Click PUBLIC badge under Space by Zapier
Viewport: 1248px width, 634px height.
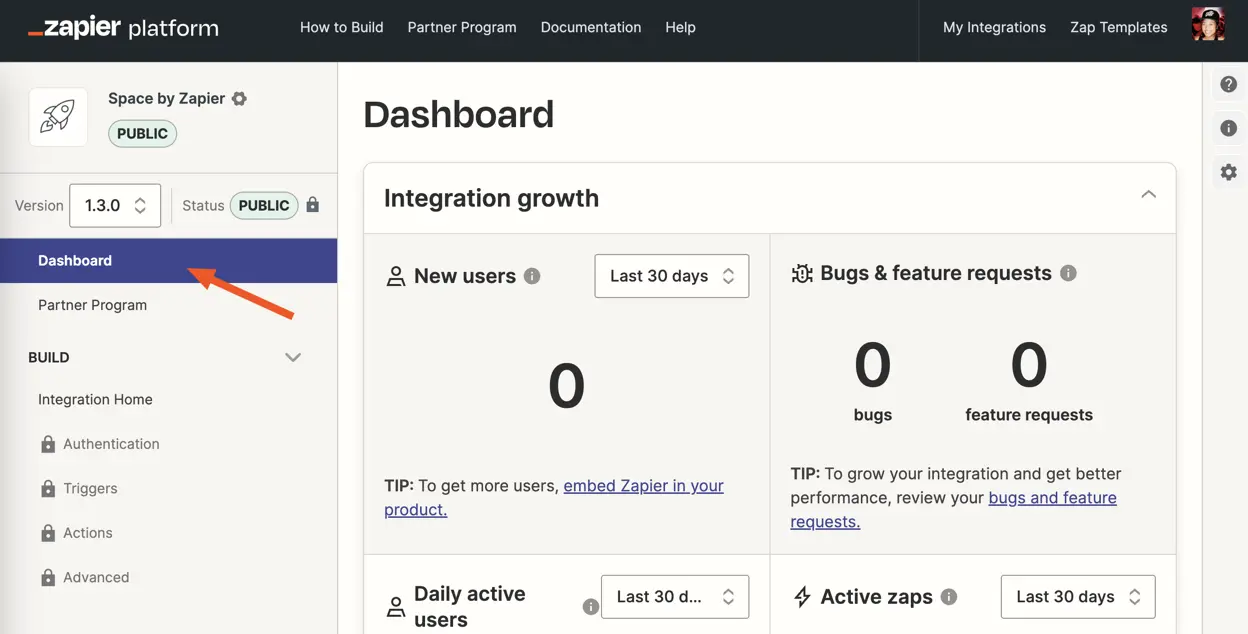(x=142, y=134)
